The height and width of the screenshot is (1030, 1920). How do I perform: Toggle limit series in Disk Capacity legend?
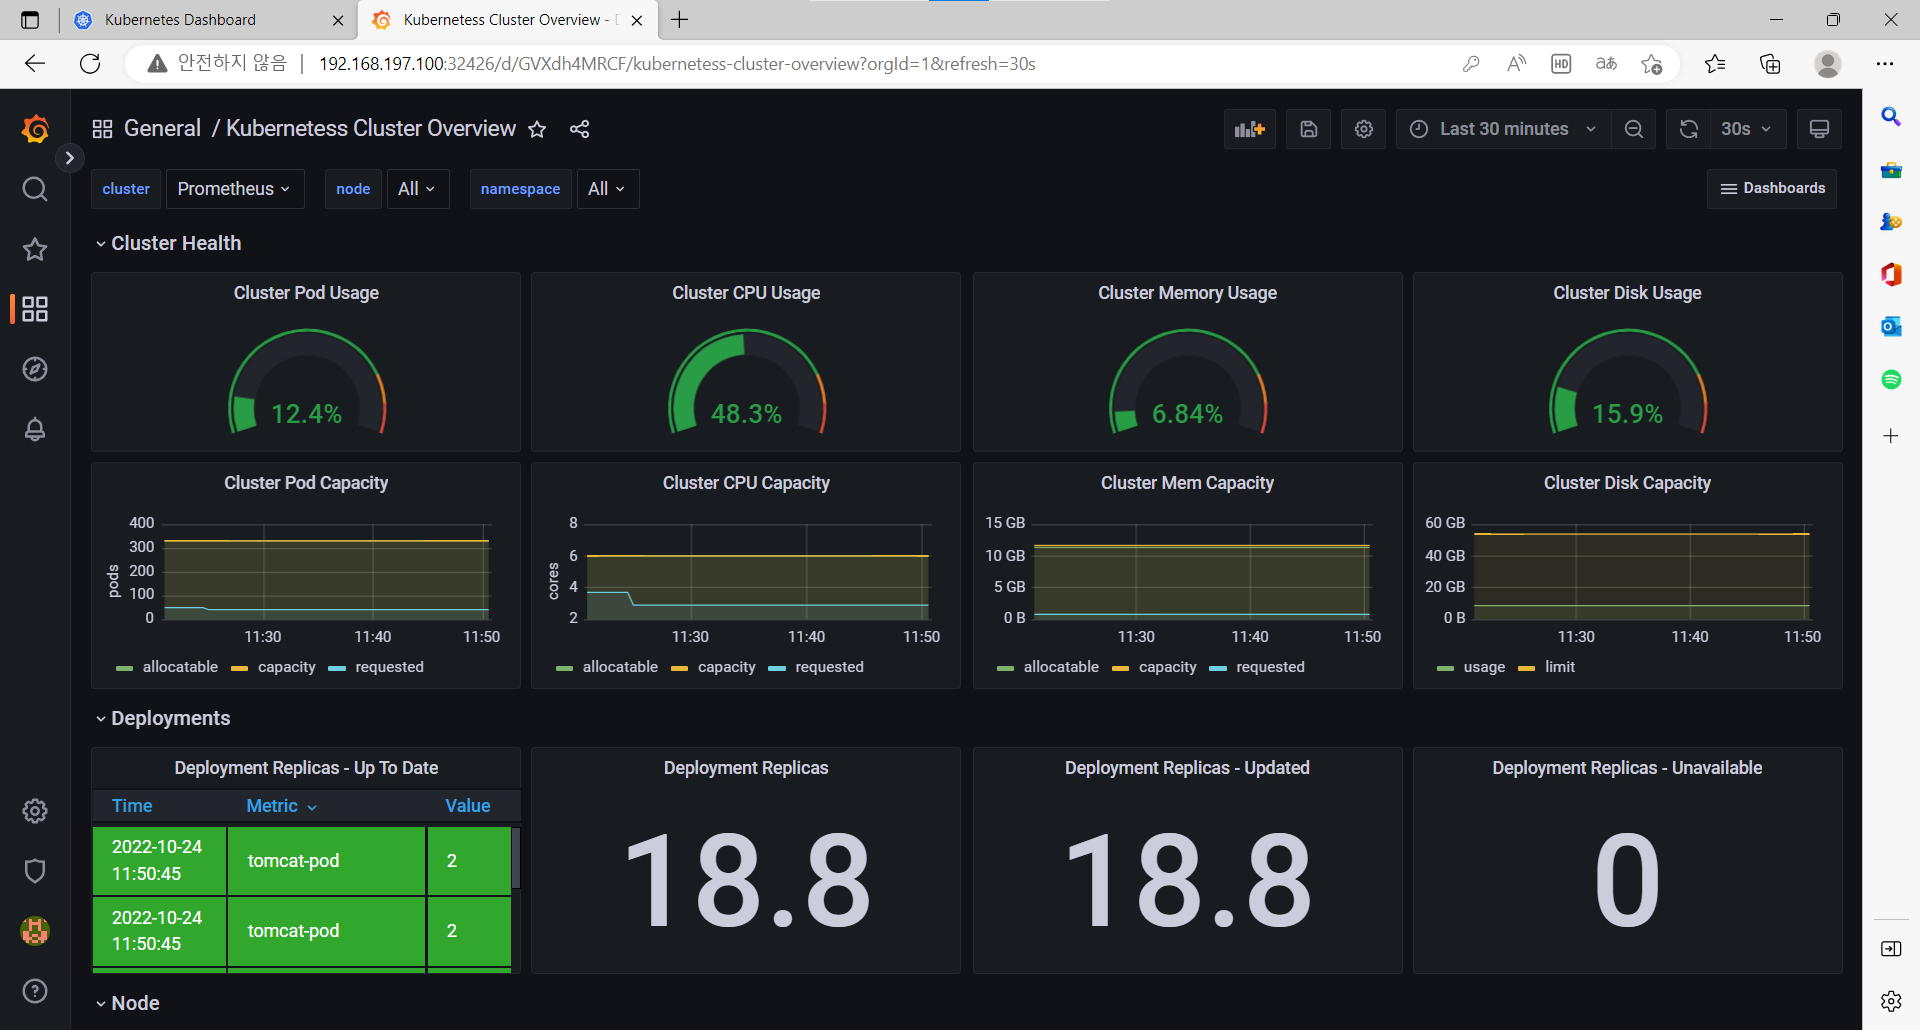[x=1560, y=667]
